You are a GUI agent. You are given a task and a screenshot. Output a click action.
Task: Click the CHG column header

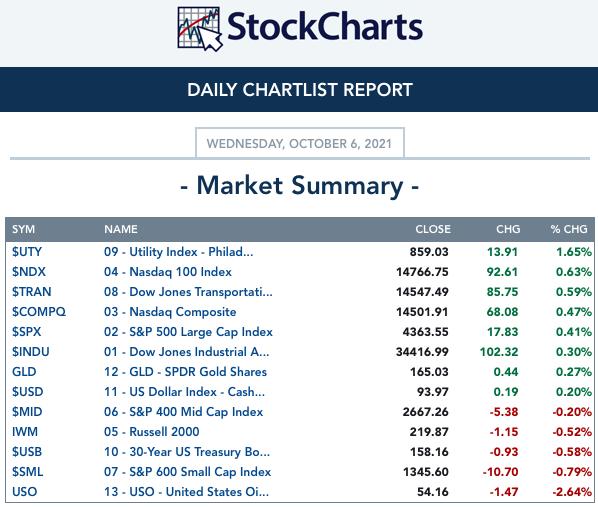click(x=508, y=229)
